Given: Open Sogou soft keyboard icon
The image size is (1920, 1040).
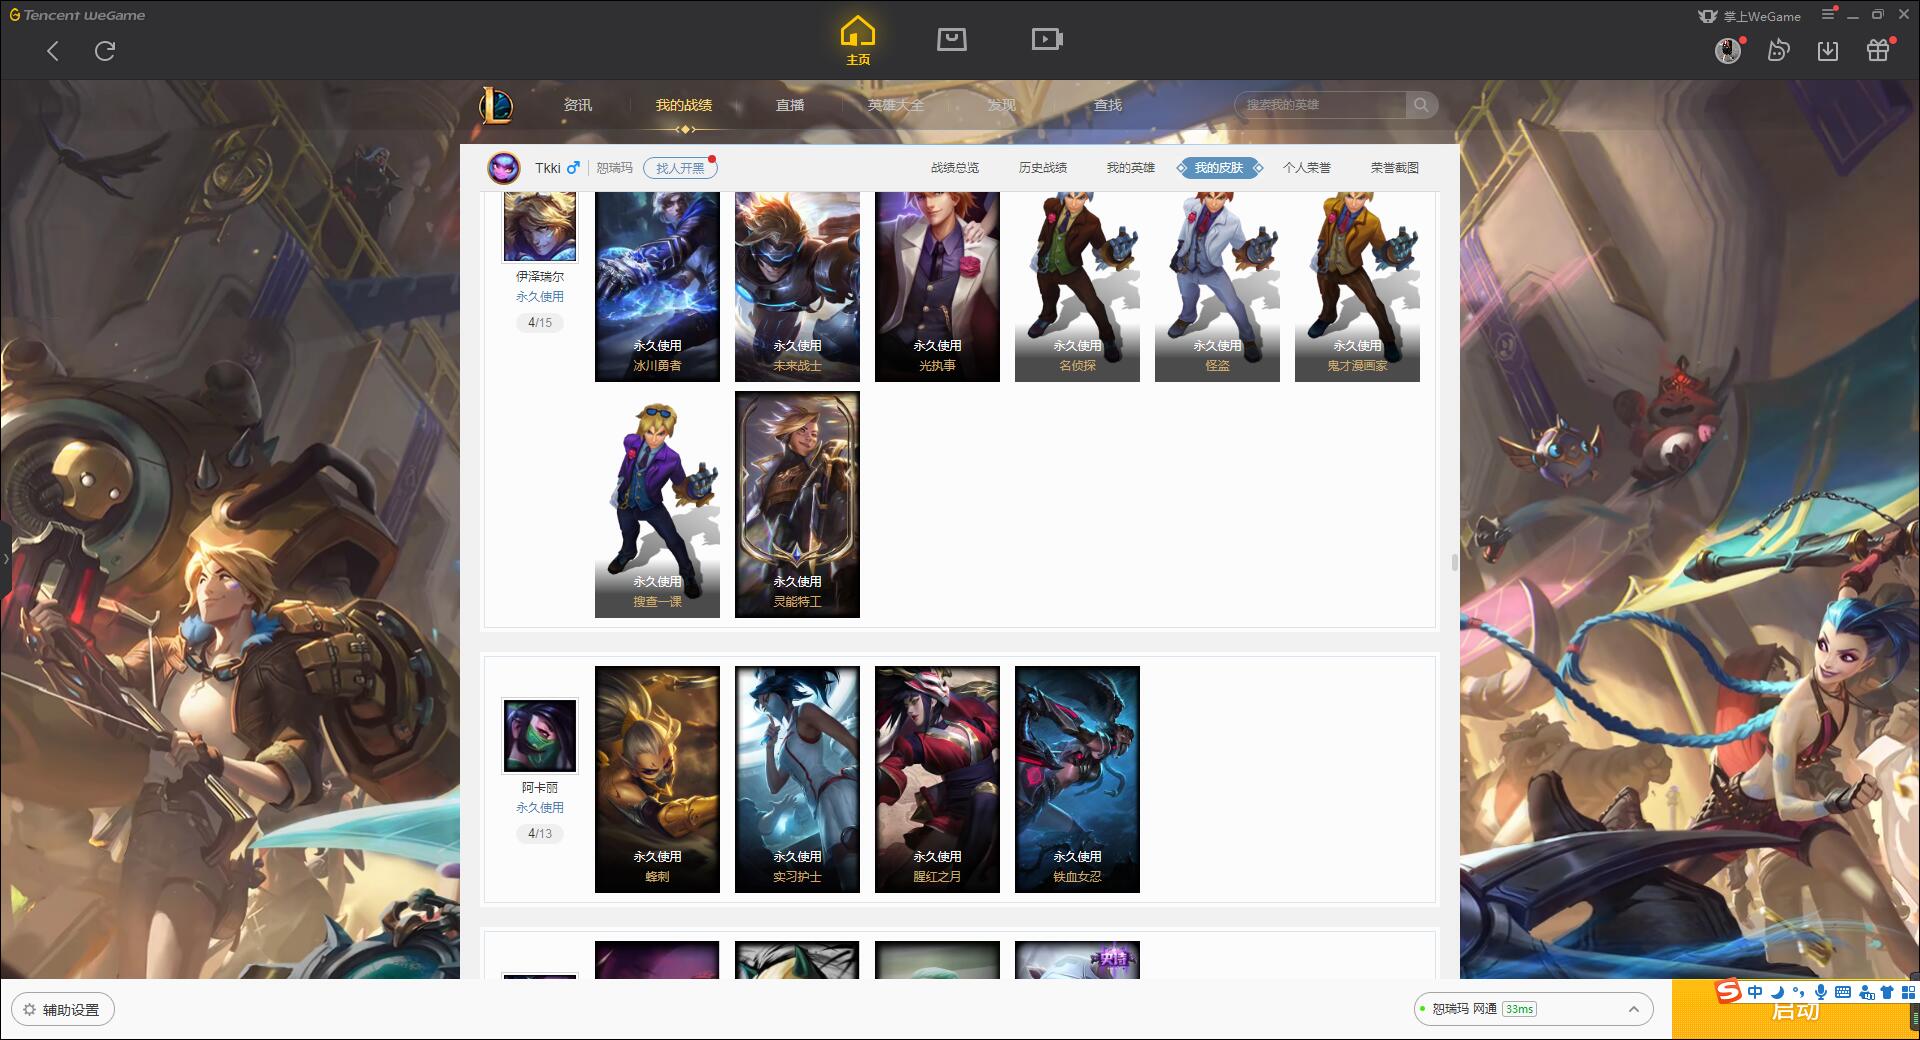Looking at the screenshot, I should (x=1843, y=992).
